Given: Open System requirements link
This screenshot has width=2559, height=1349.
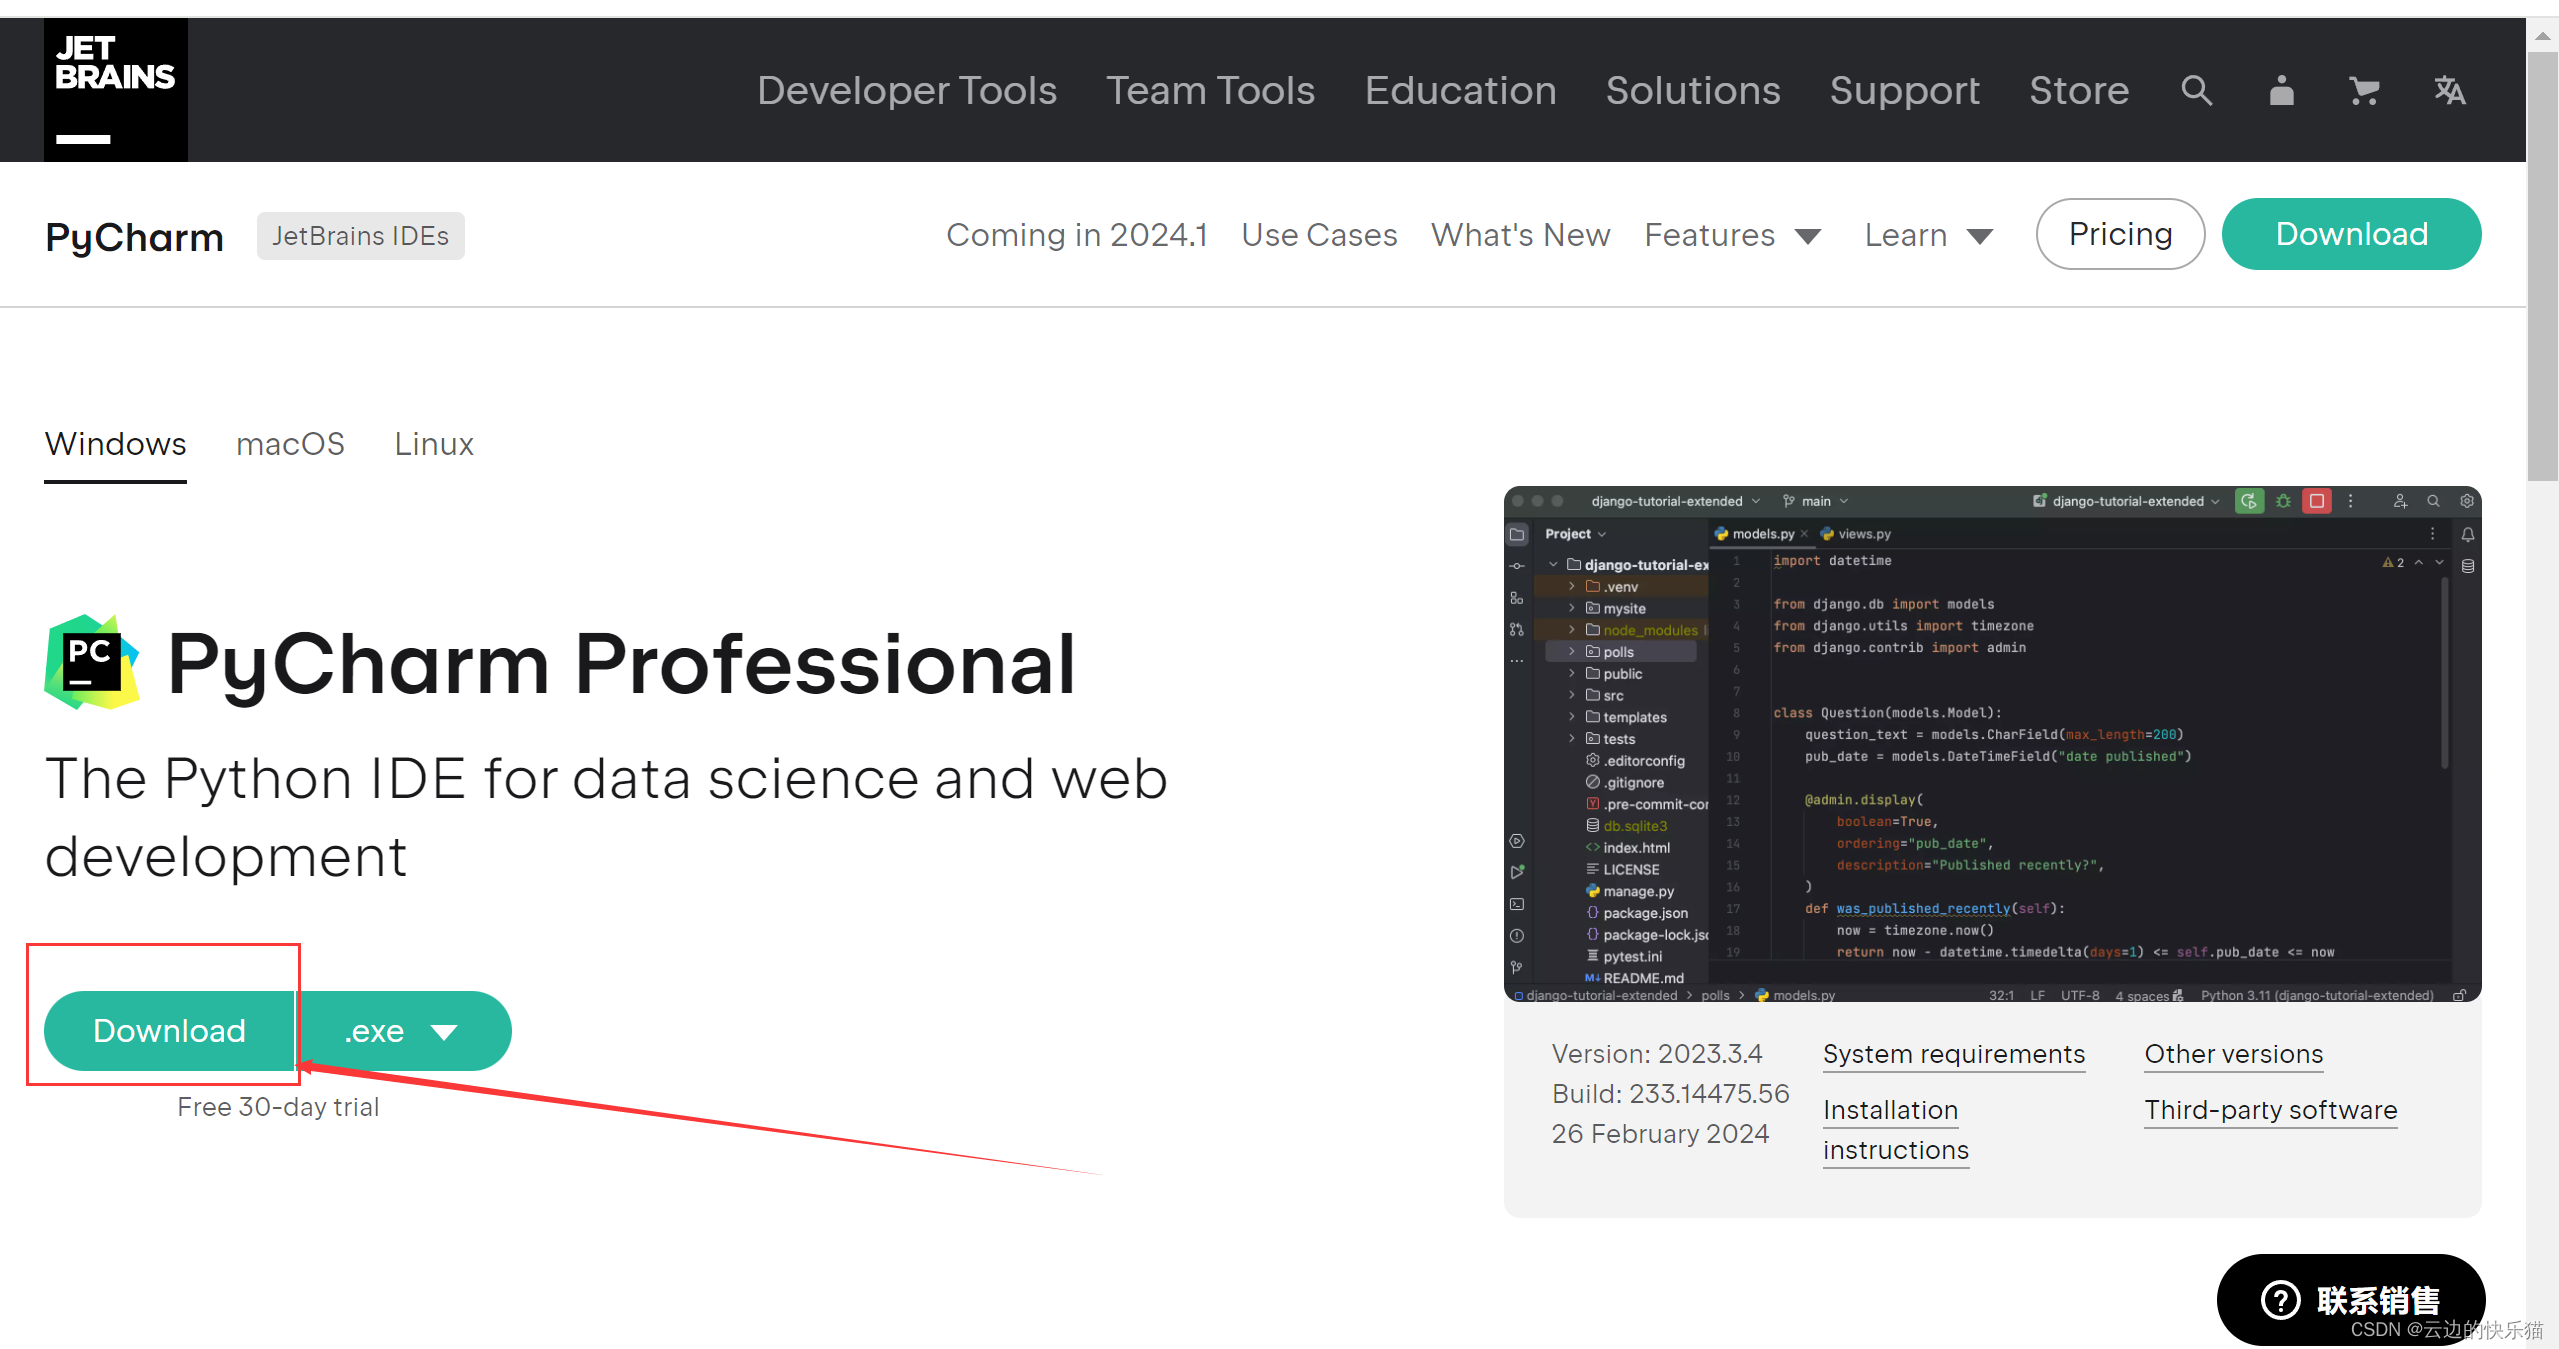Looking at the screenshot, I should click(1953, 1054).
